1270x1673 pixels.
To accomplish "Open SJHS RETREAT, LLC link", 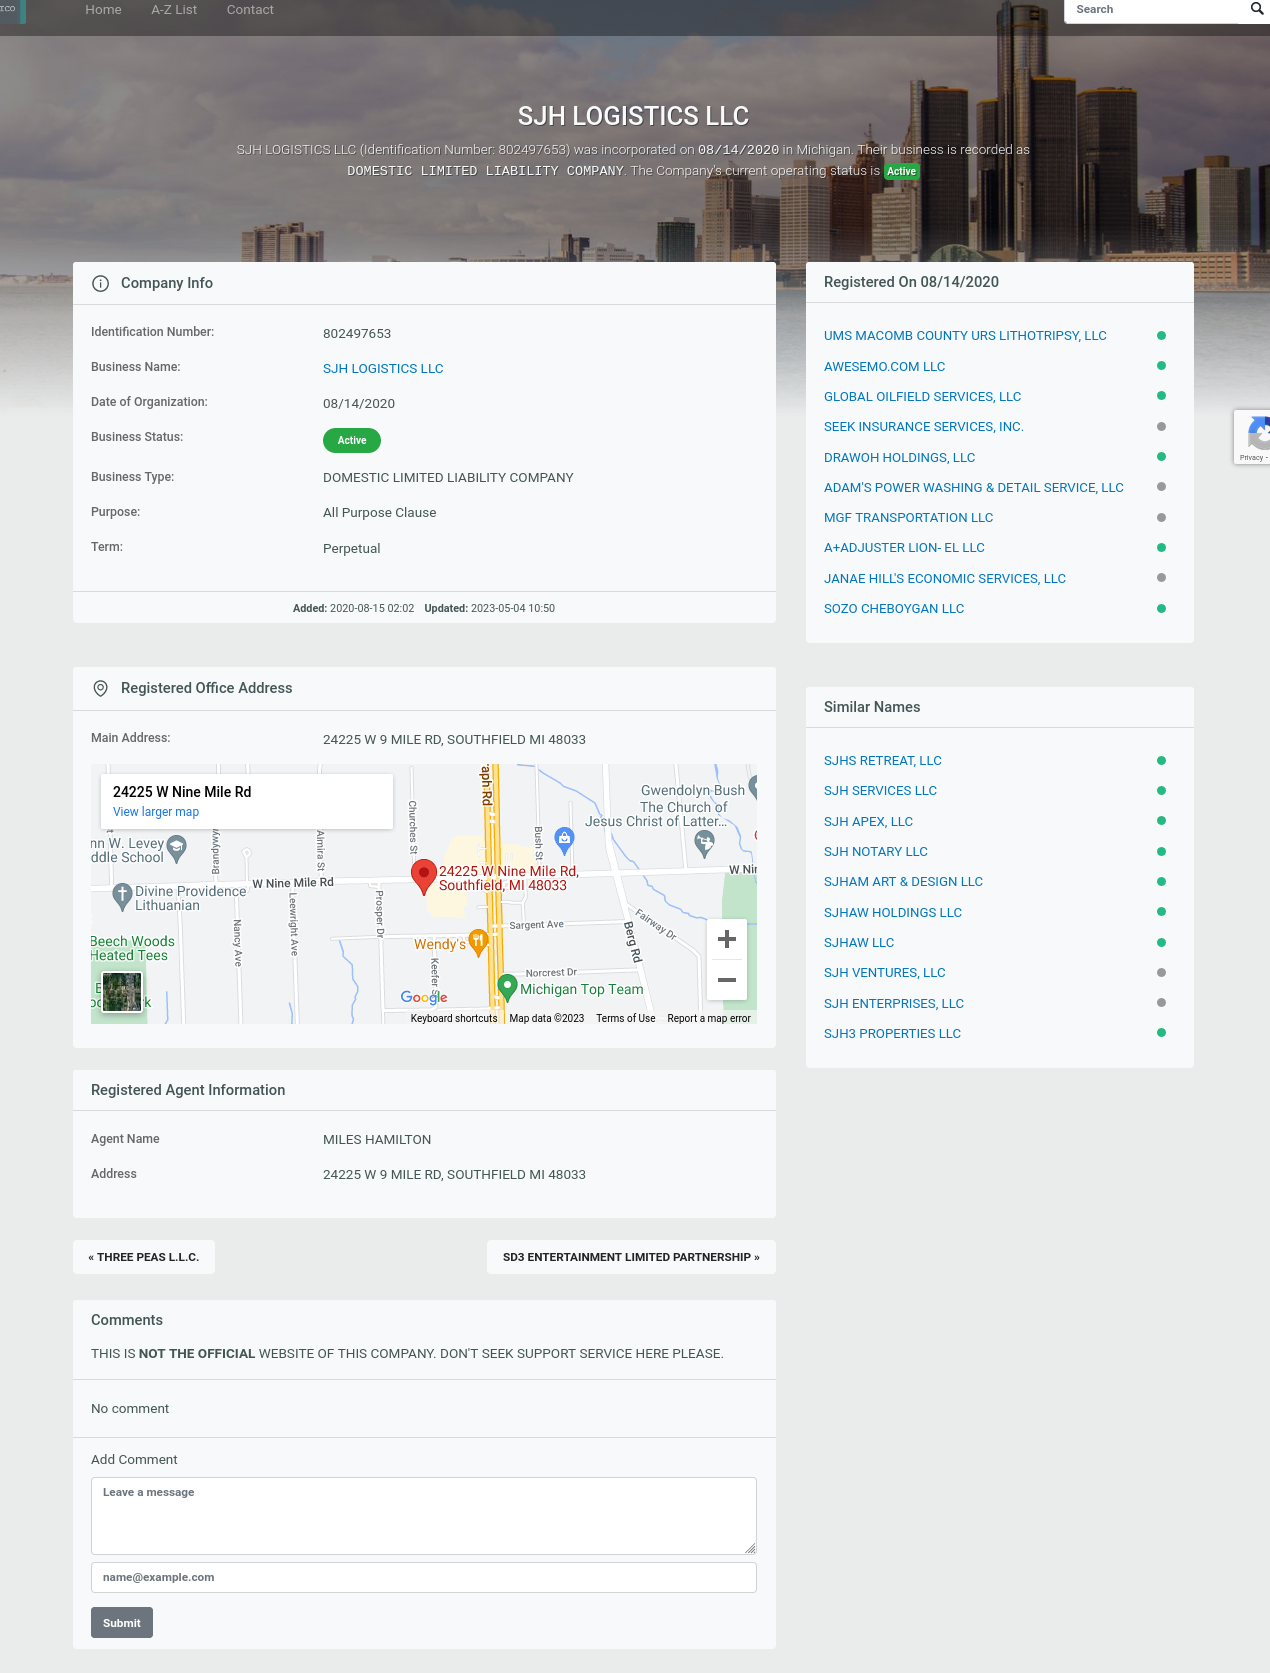I will pos(883,761).
